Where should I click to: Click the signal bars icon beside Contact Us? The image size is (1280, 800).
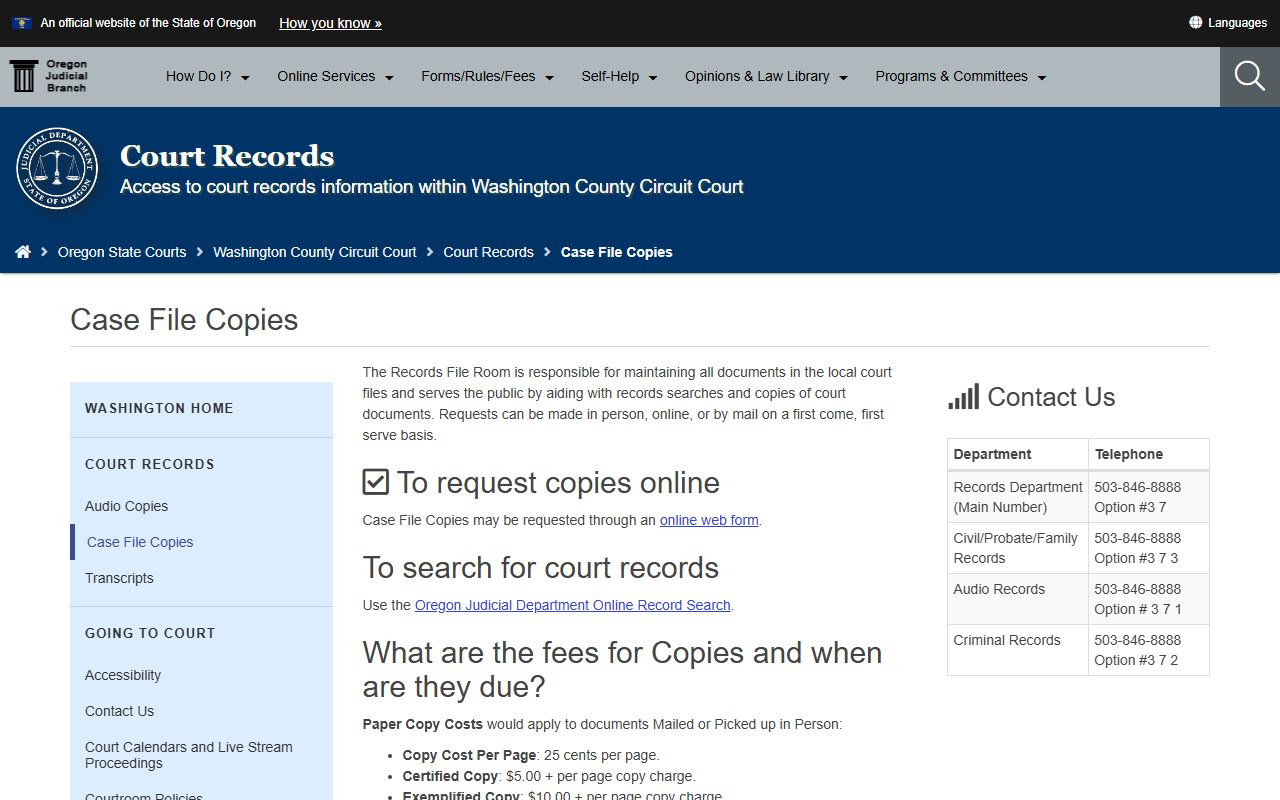963,397
